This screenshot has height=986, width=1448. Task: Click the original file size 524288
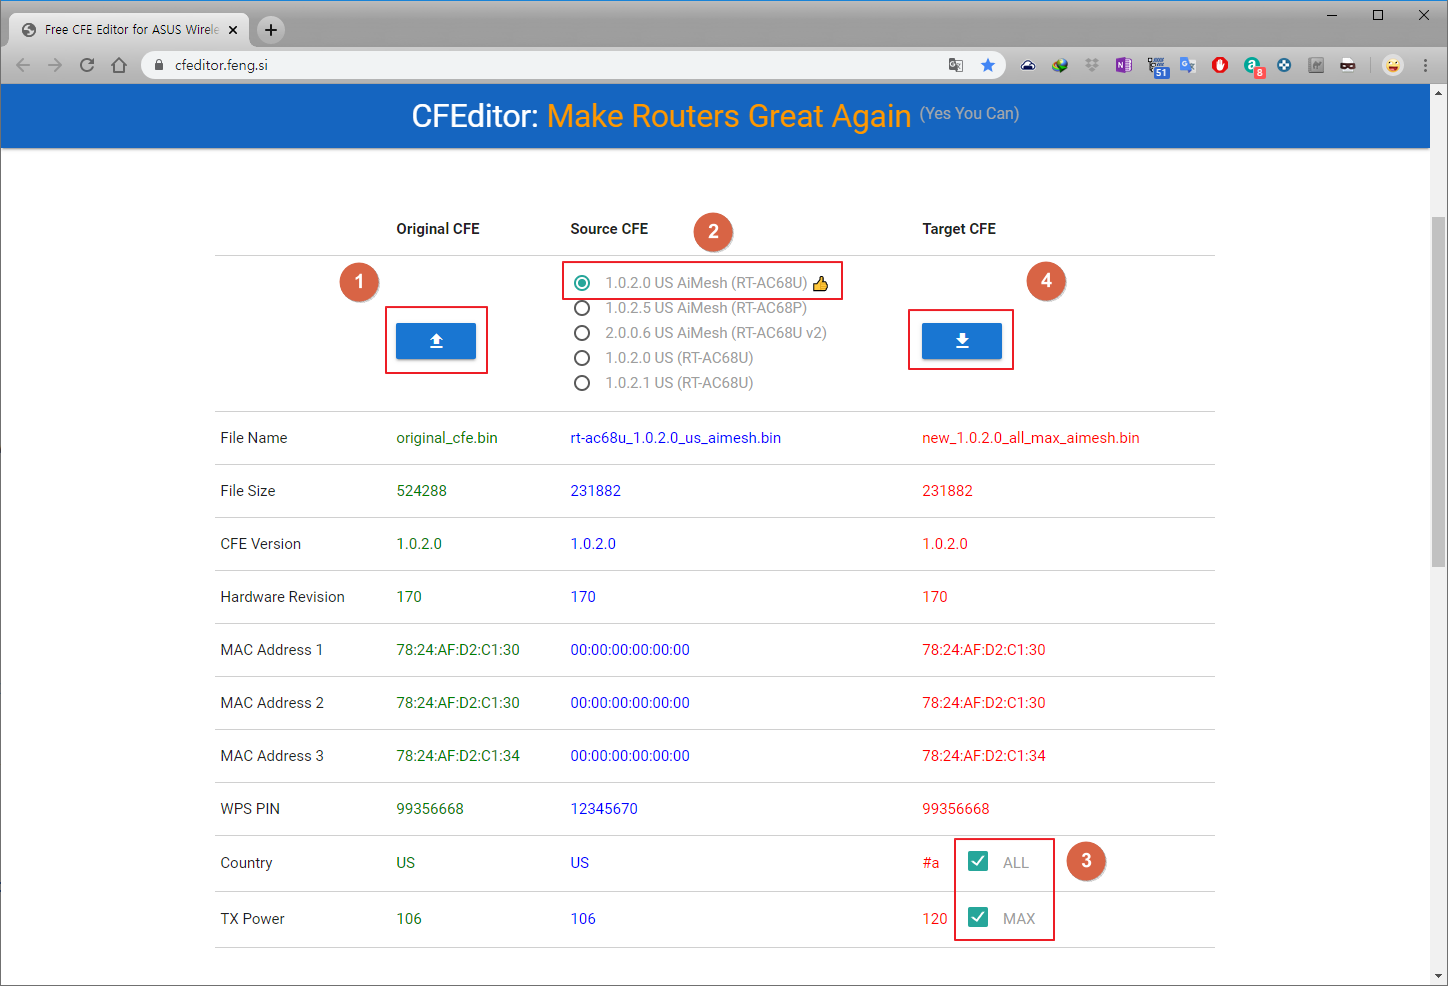point(422,491)
